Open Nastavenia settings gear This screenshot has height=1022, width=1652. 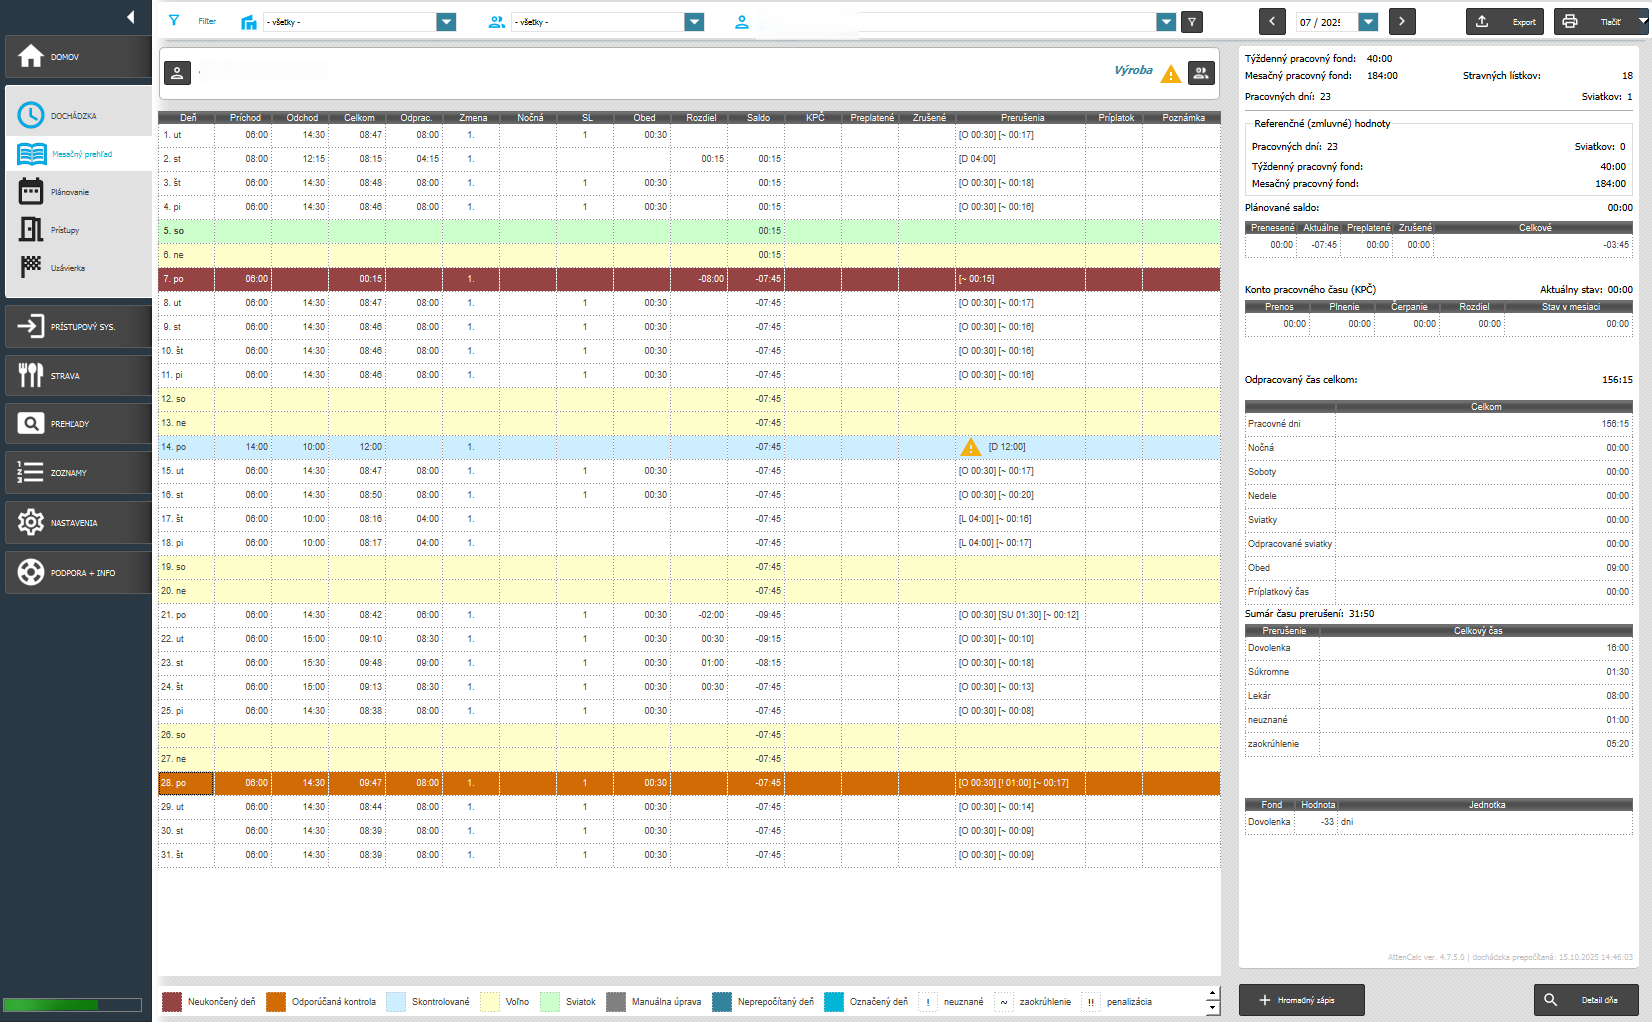(x=78, y=522)
